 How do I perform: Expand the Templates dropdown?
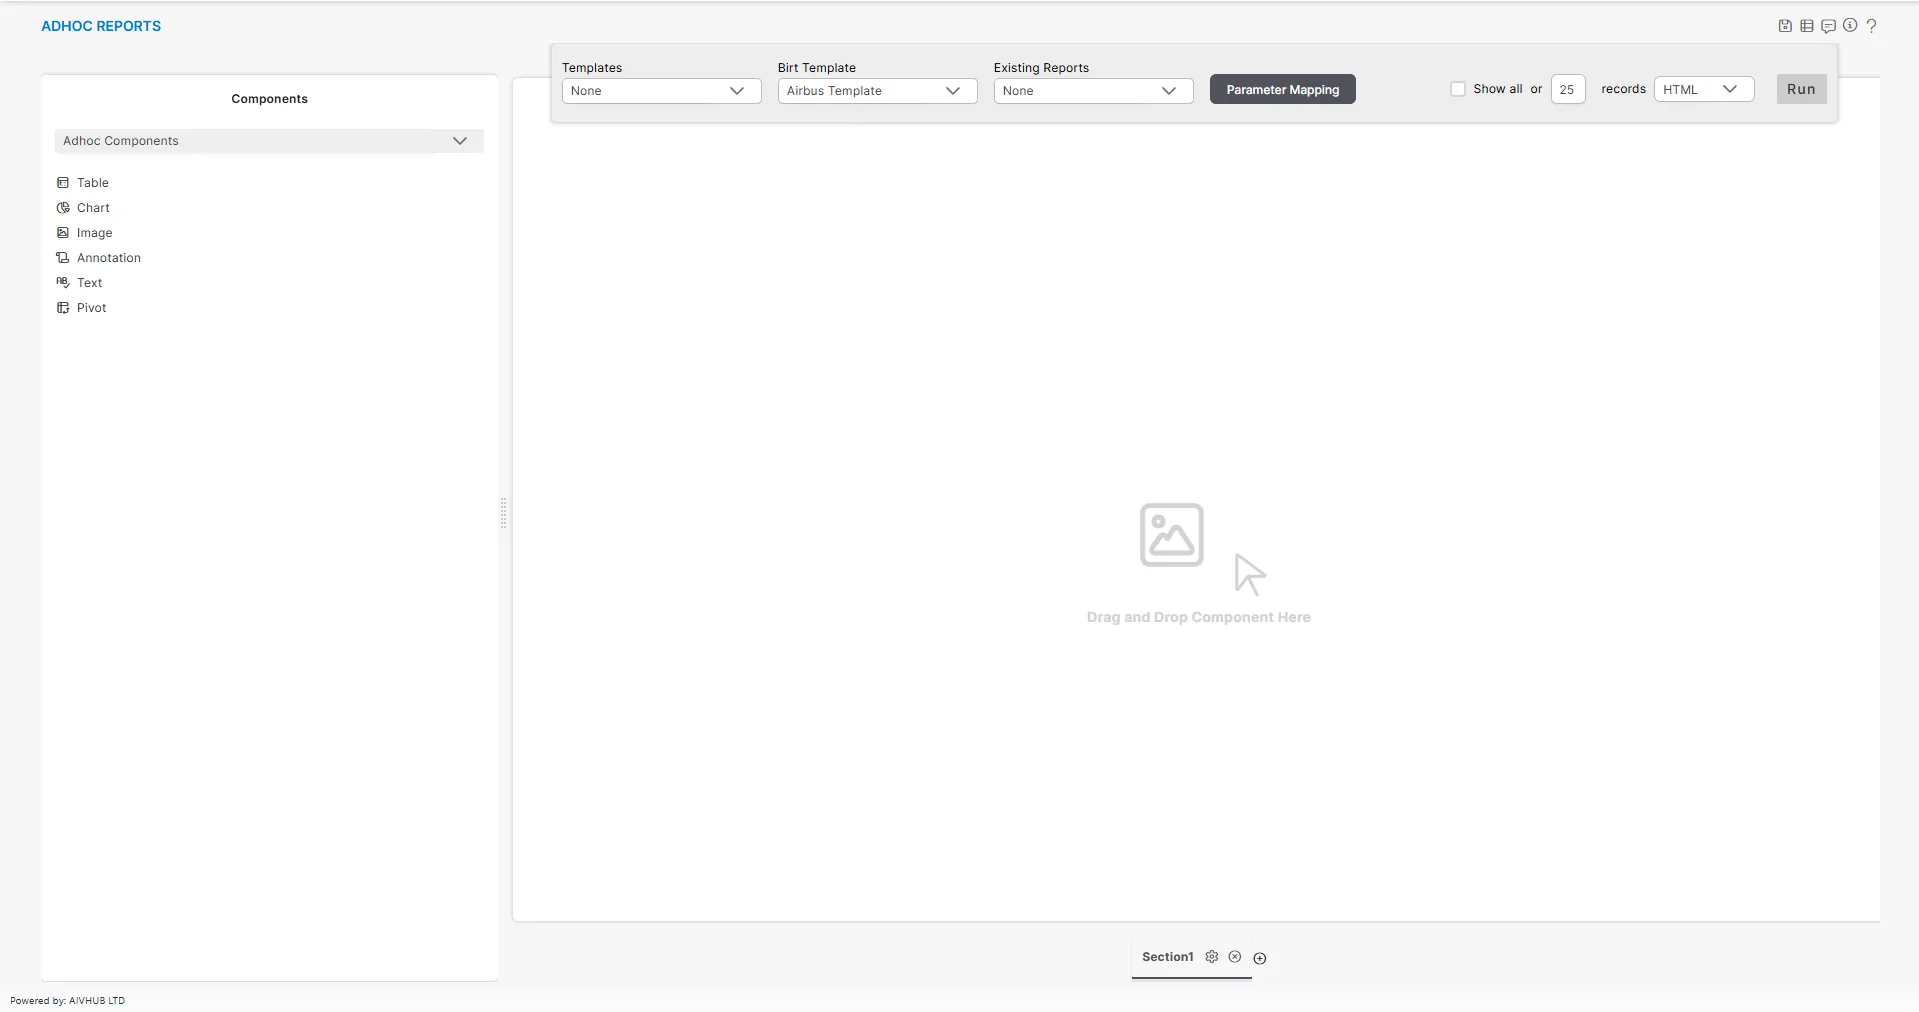pyautogui.click(x=661, y=91)
